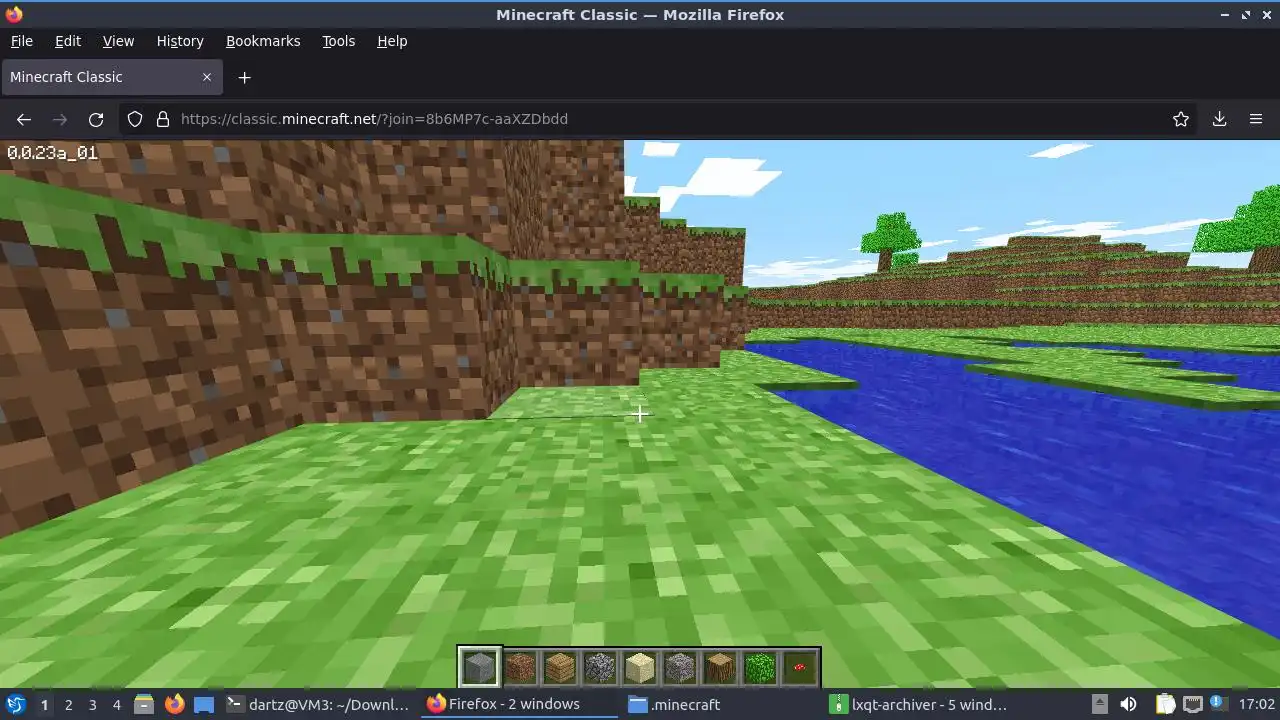Open the update notification tray icon

click(1218, 704)
